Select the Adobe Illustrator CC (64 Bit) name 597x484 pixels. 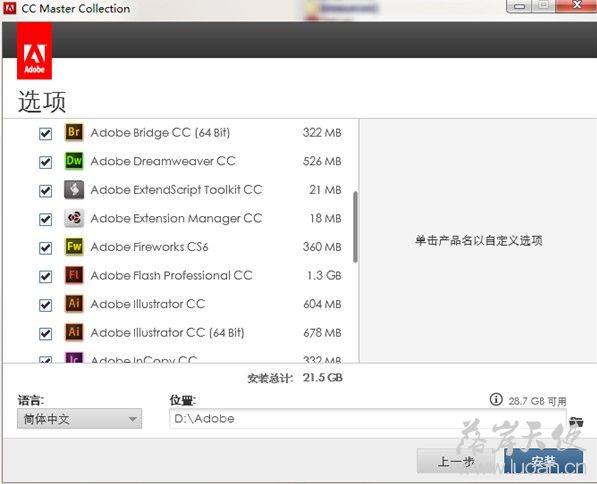click(168, 332)
